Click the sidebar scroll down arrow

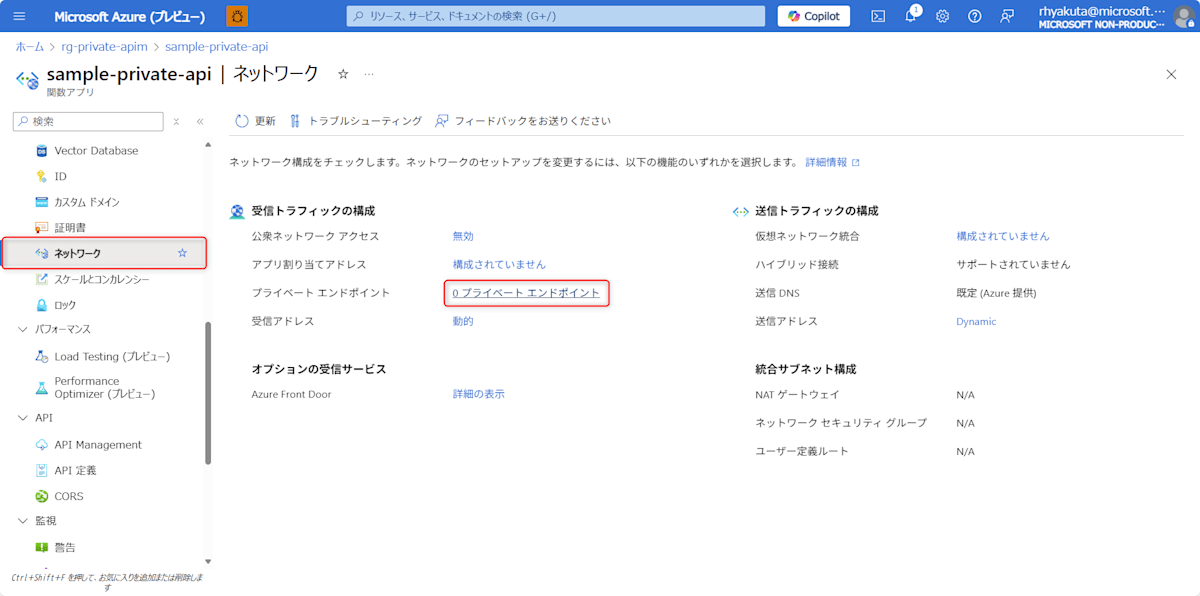[x=208, y=561]
